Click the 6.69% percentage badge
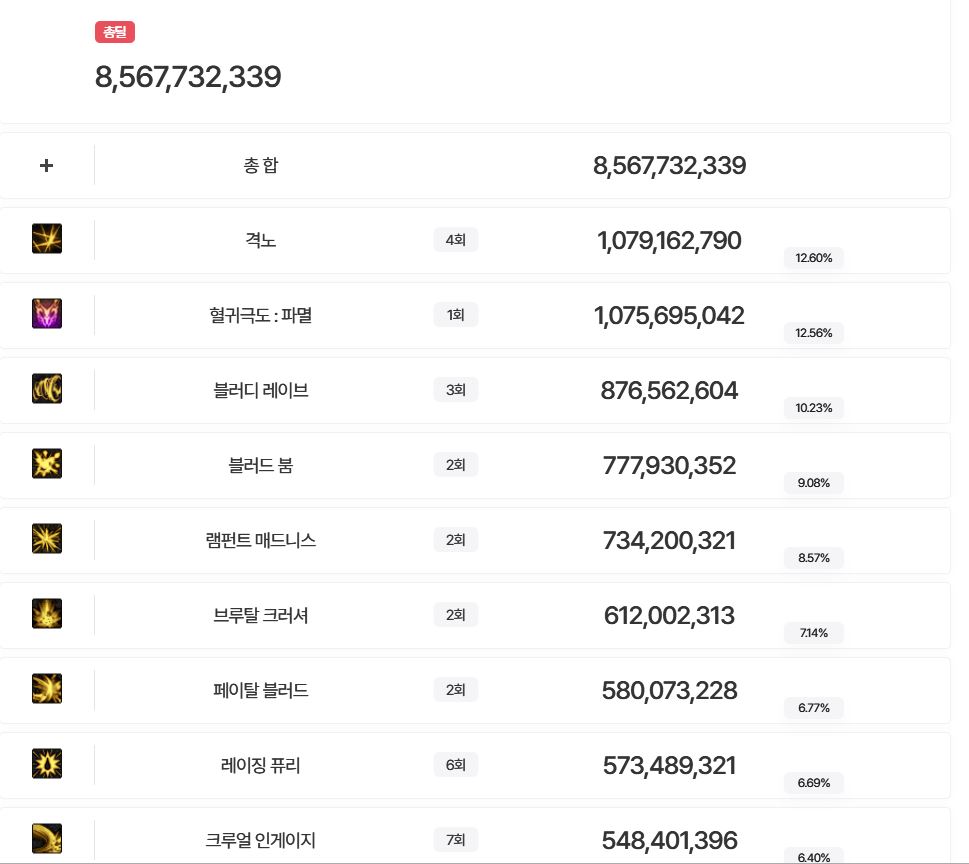This screenshot has height=864, width=969. tap(814, 783)
